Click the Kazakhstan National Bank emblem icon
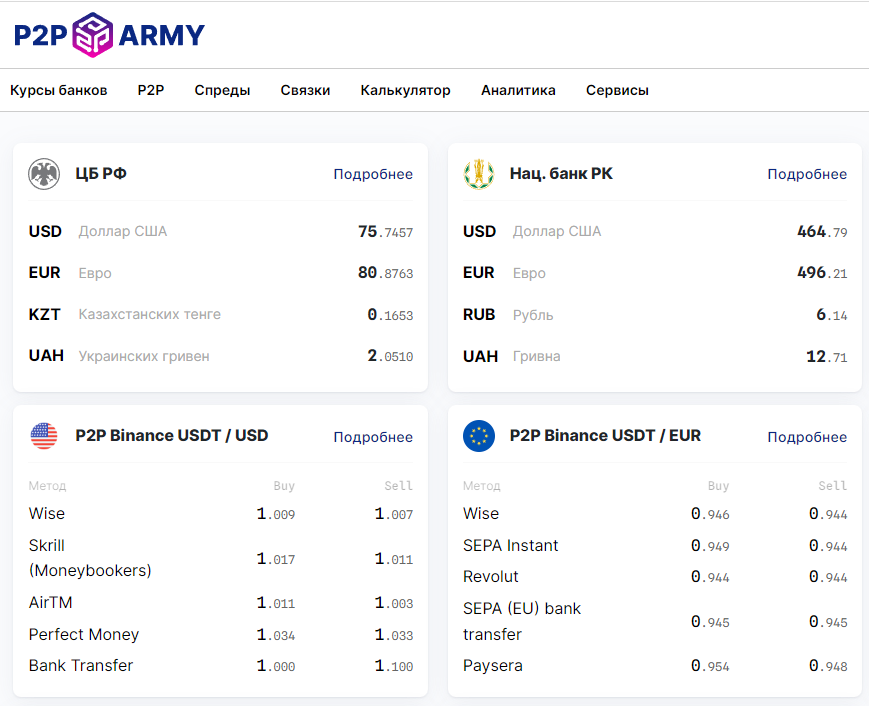Screen dimensions: 869x706 point(479,174)
